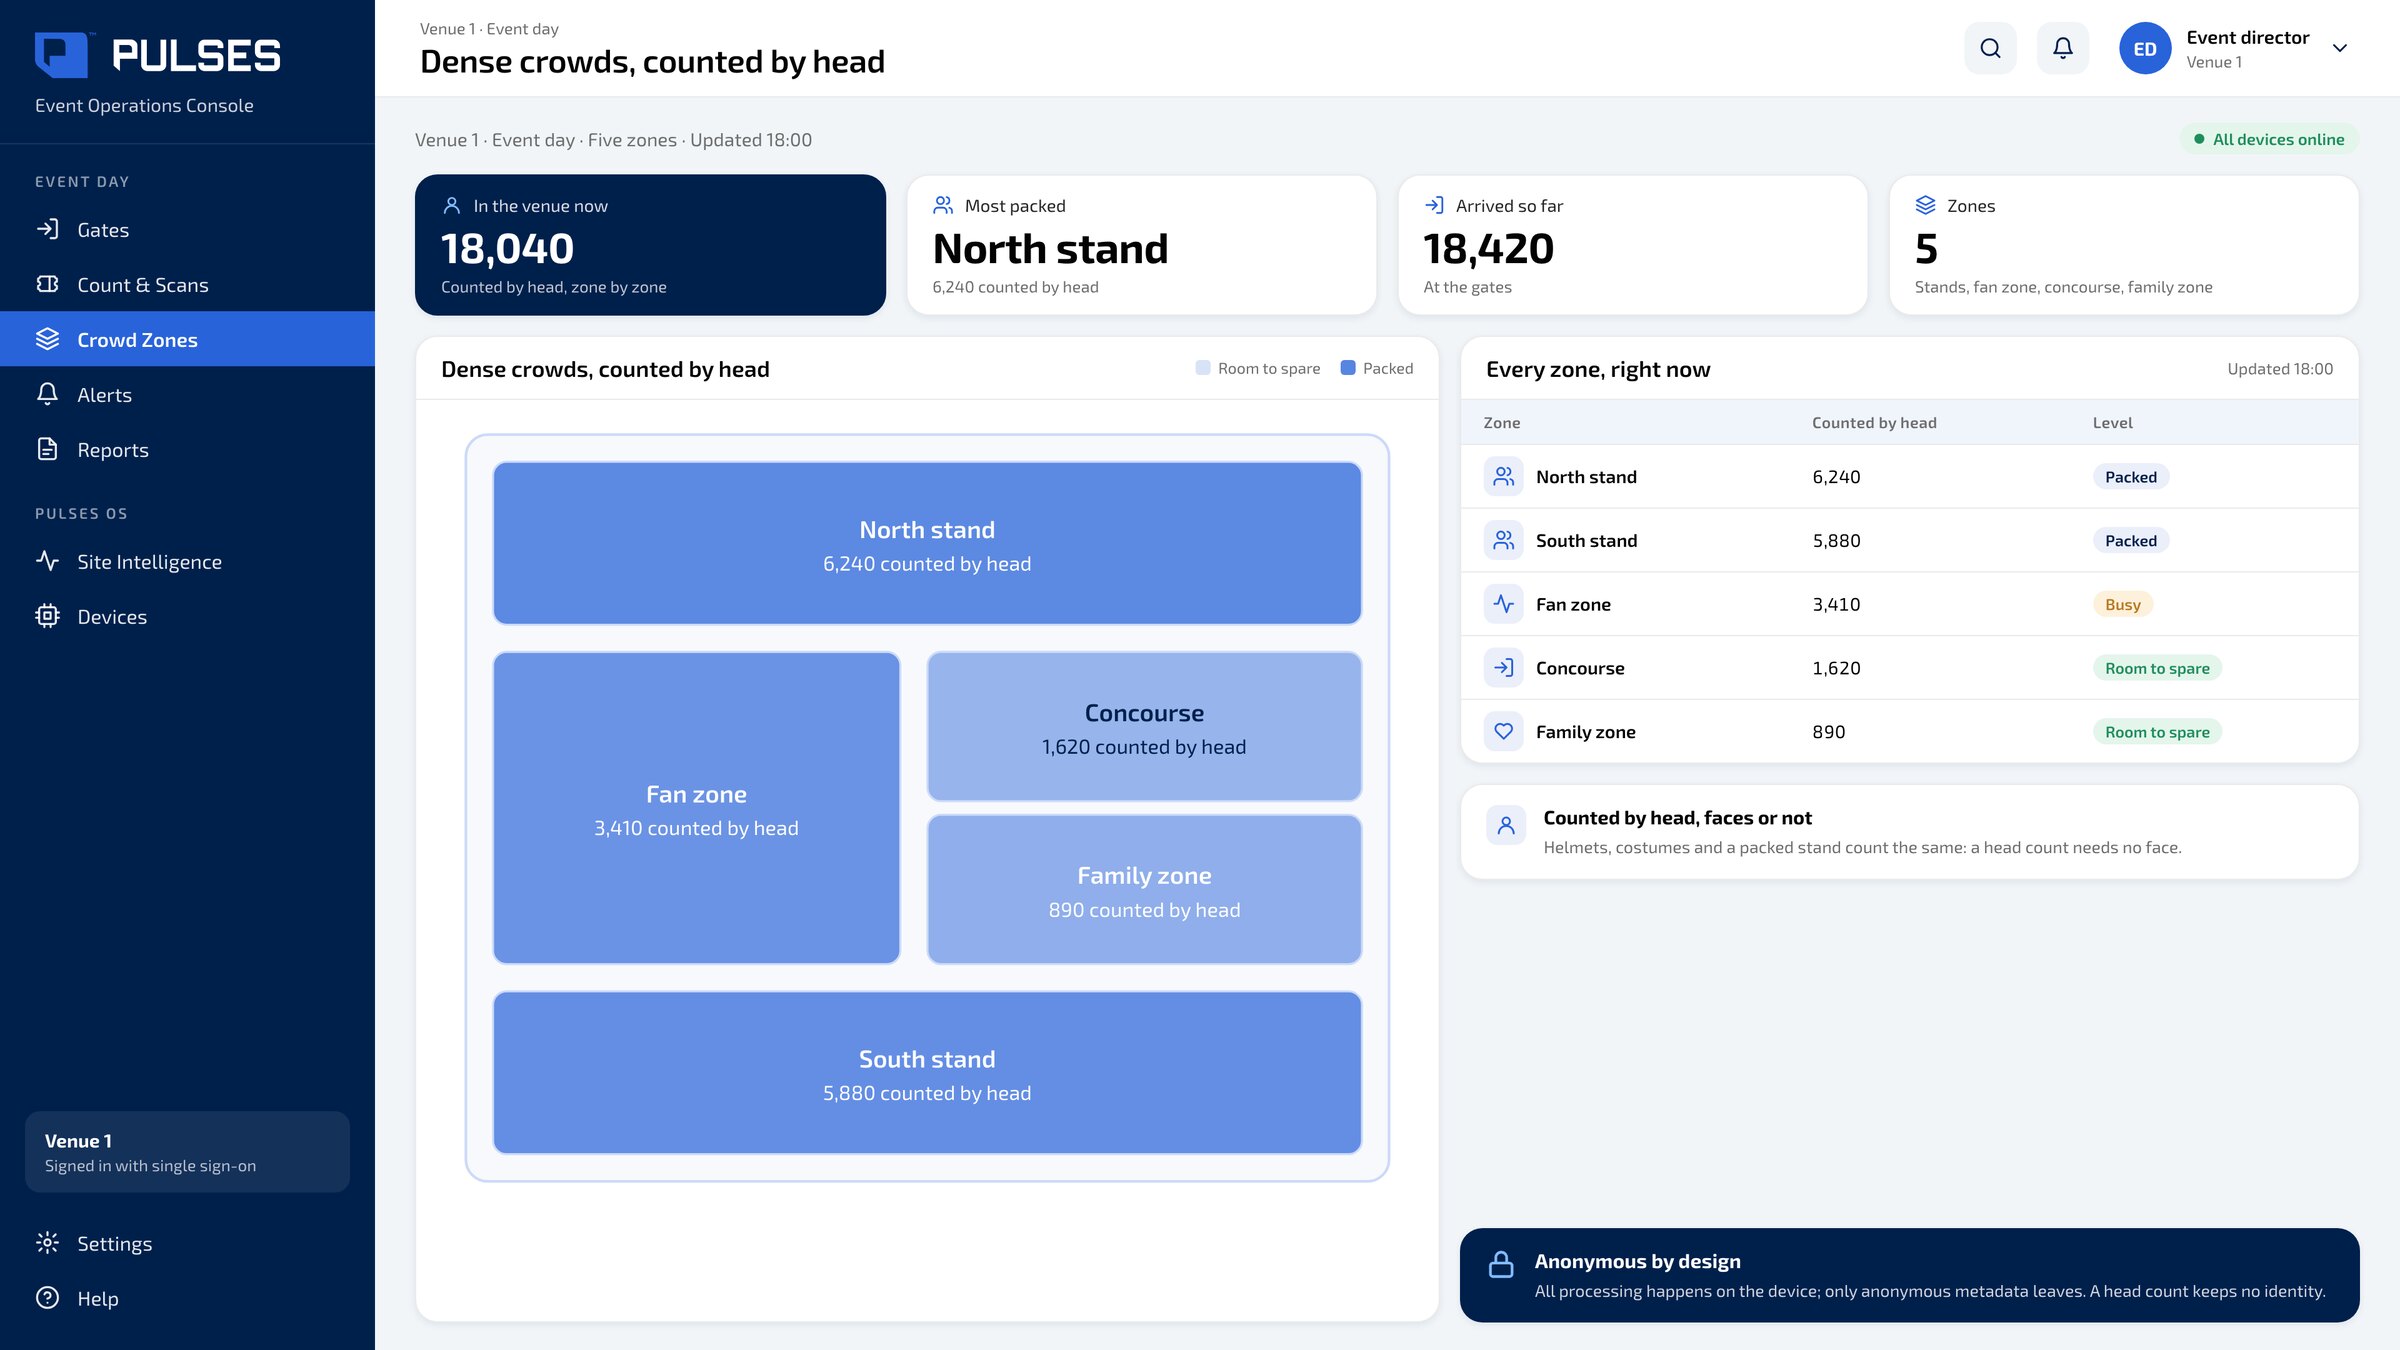Select Family zone block on map
The image size is (2400, 1350).
tap(1144, 890)
